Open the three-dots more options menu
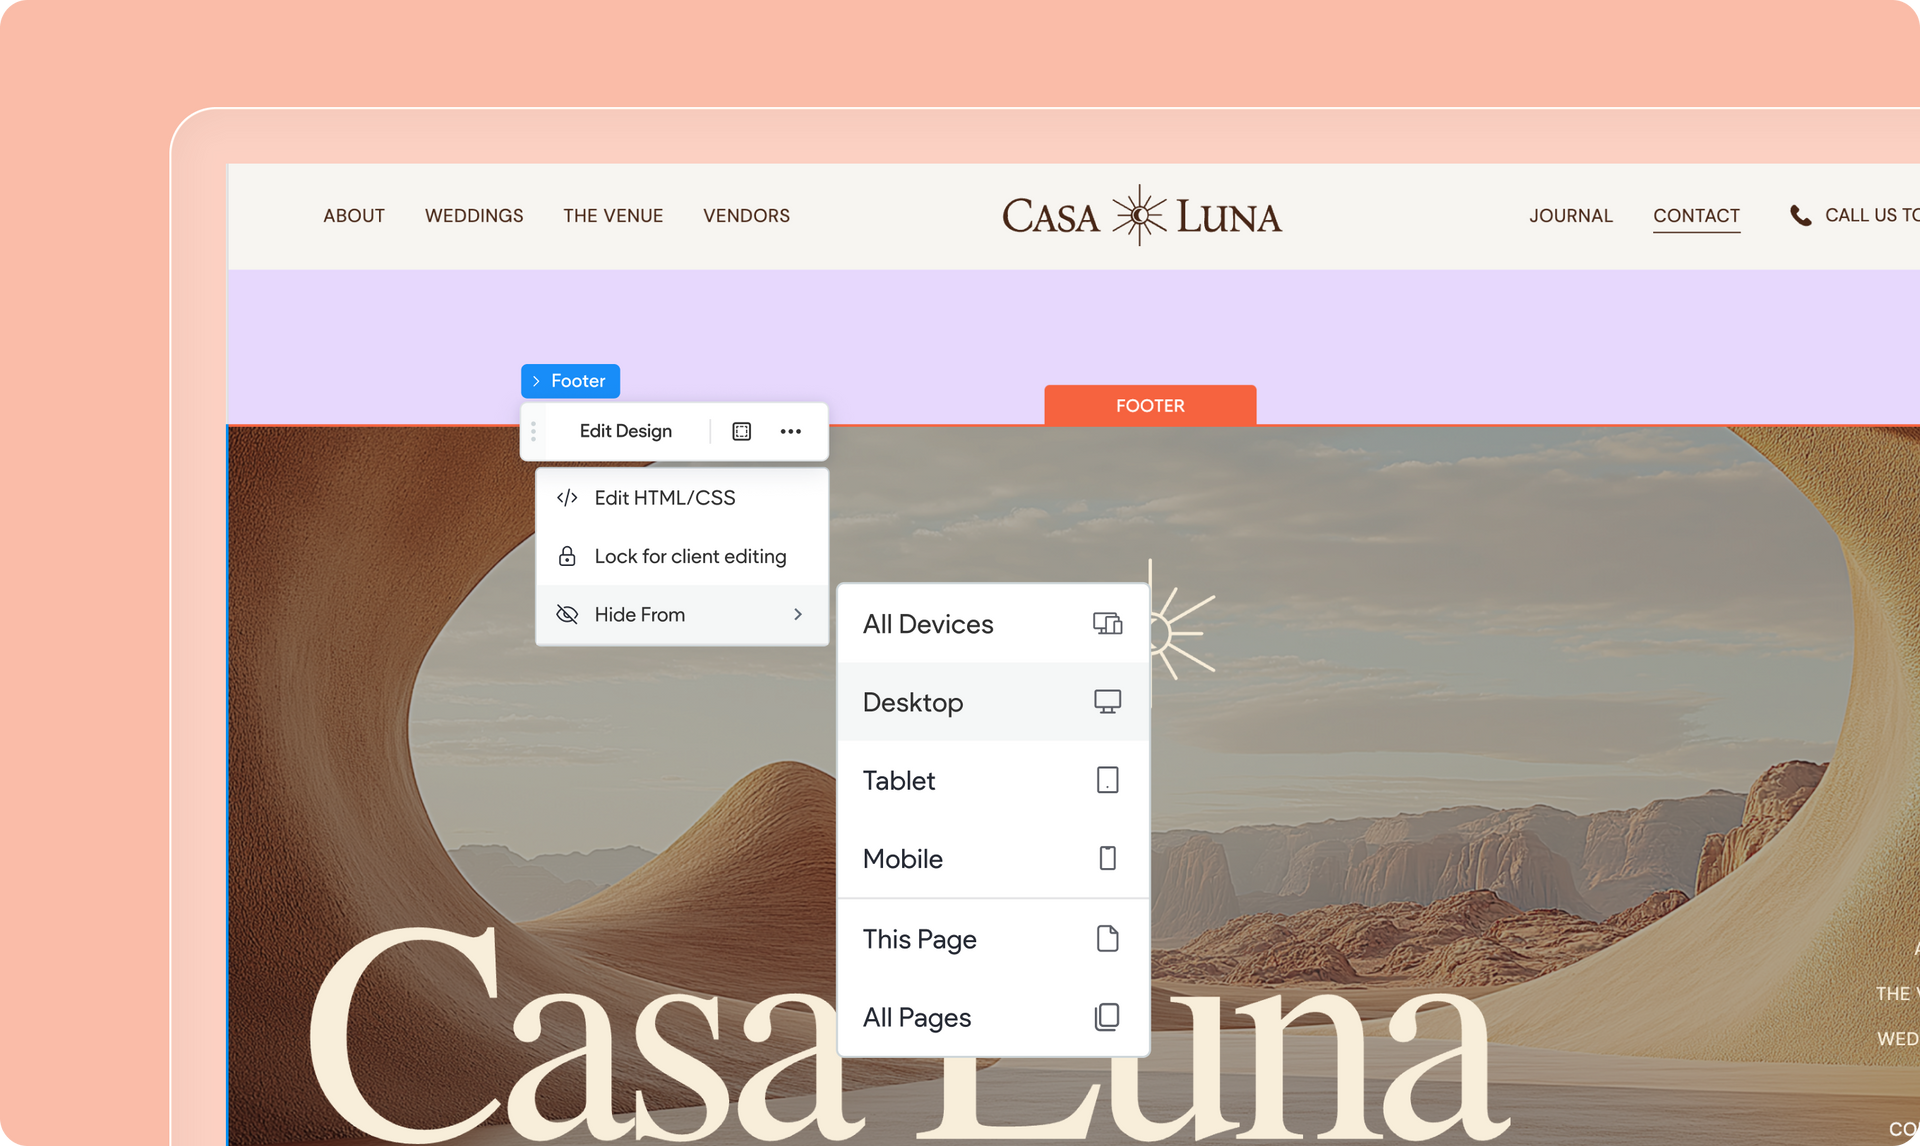 pos(790,431)
